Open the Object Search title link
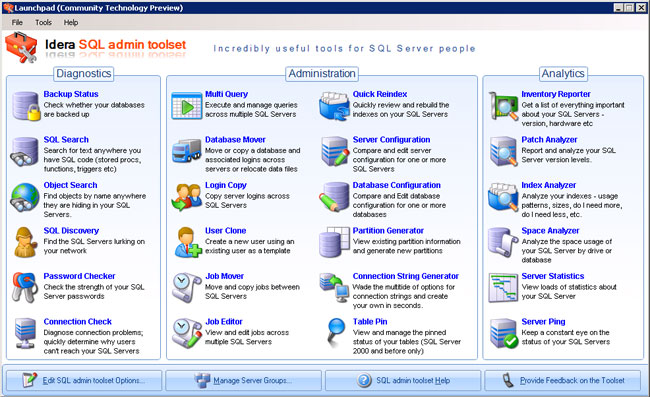650x397 pixels. (70, 185)
